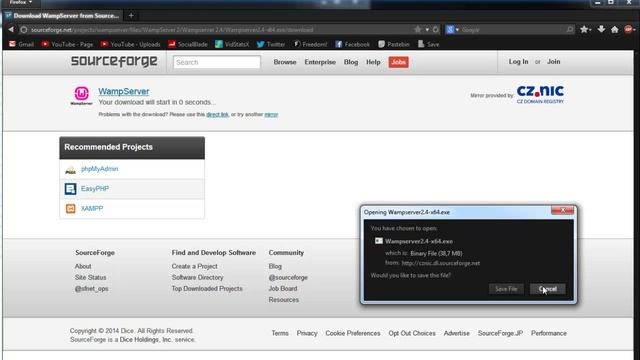This screenshot has width=640, height=360.
Task: Click the XAMPP project icon
Action: tap(70, 209)
